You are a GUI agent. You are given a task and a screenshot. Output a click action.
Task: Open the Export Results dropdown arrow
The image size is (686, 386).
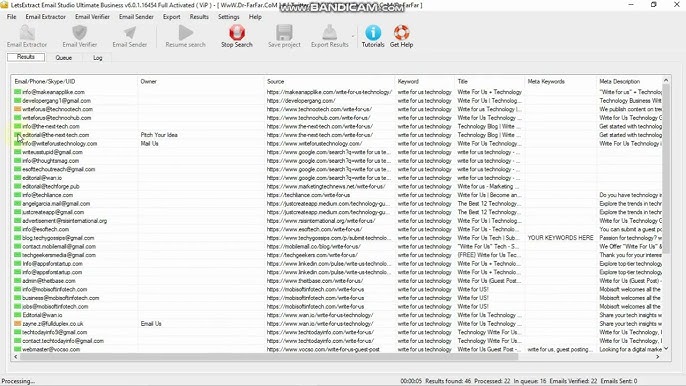pos(353,36)
